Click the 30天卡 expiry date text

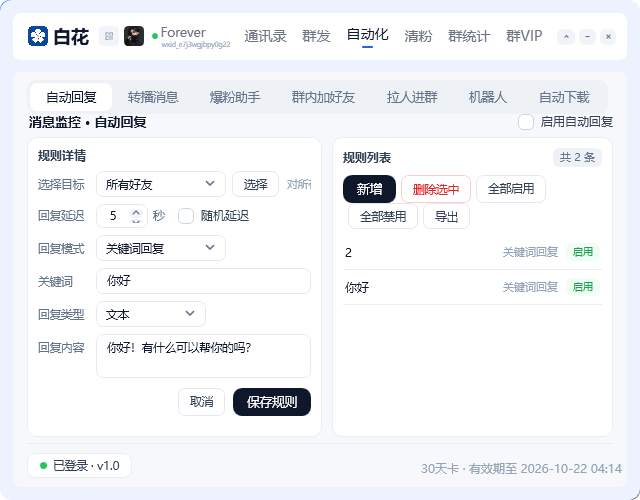[x=521, y=469]
